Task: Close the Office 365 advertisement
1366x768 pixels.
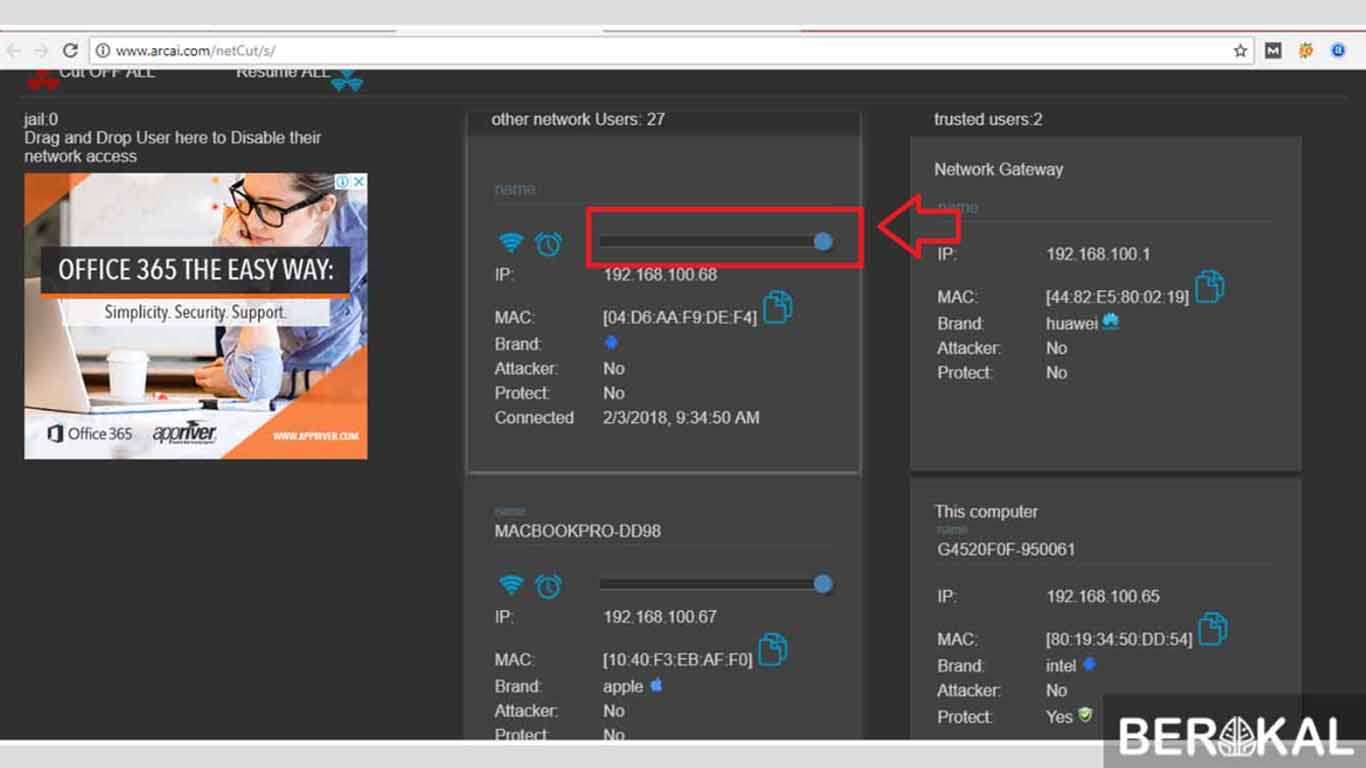Action: coord(358,181)
